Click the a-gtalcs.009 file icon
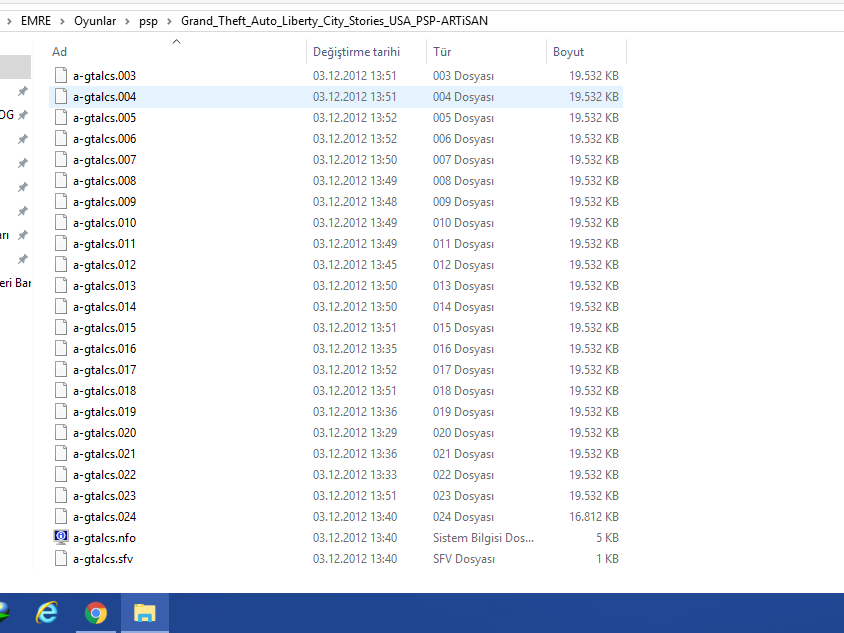 pyautogui.click(x=61, y=202)
